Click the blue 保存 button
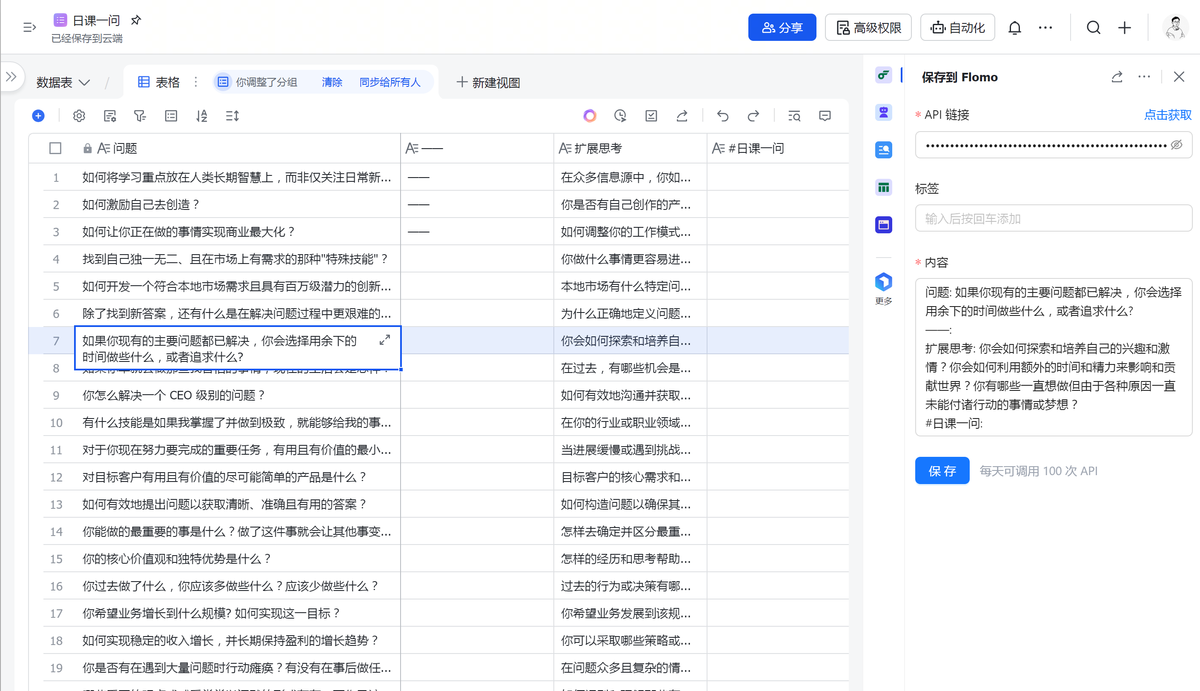The height and width of the screenshot is (691, 1200). [942, 470]
